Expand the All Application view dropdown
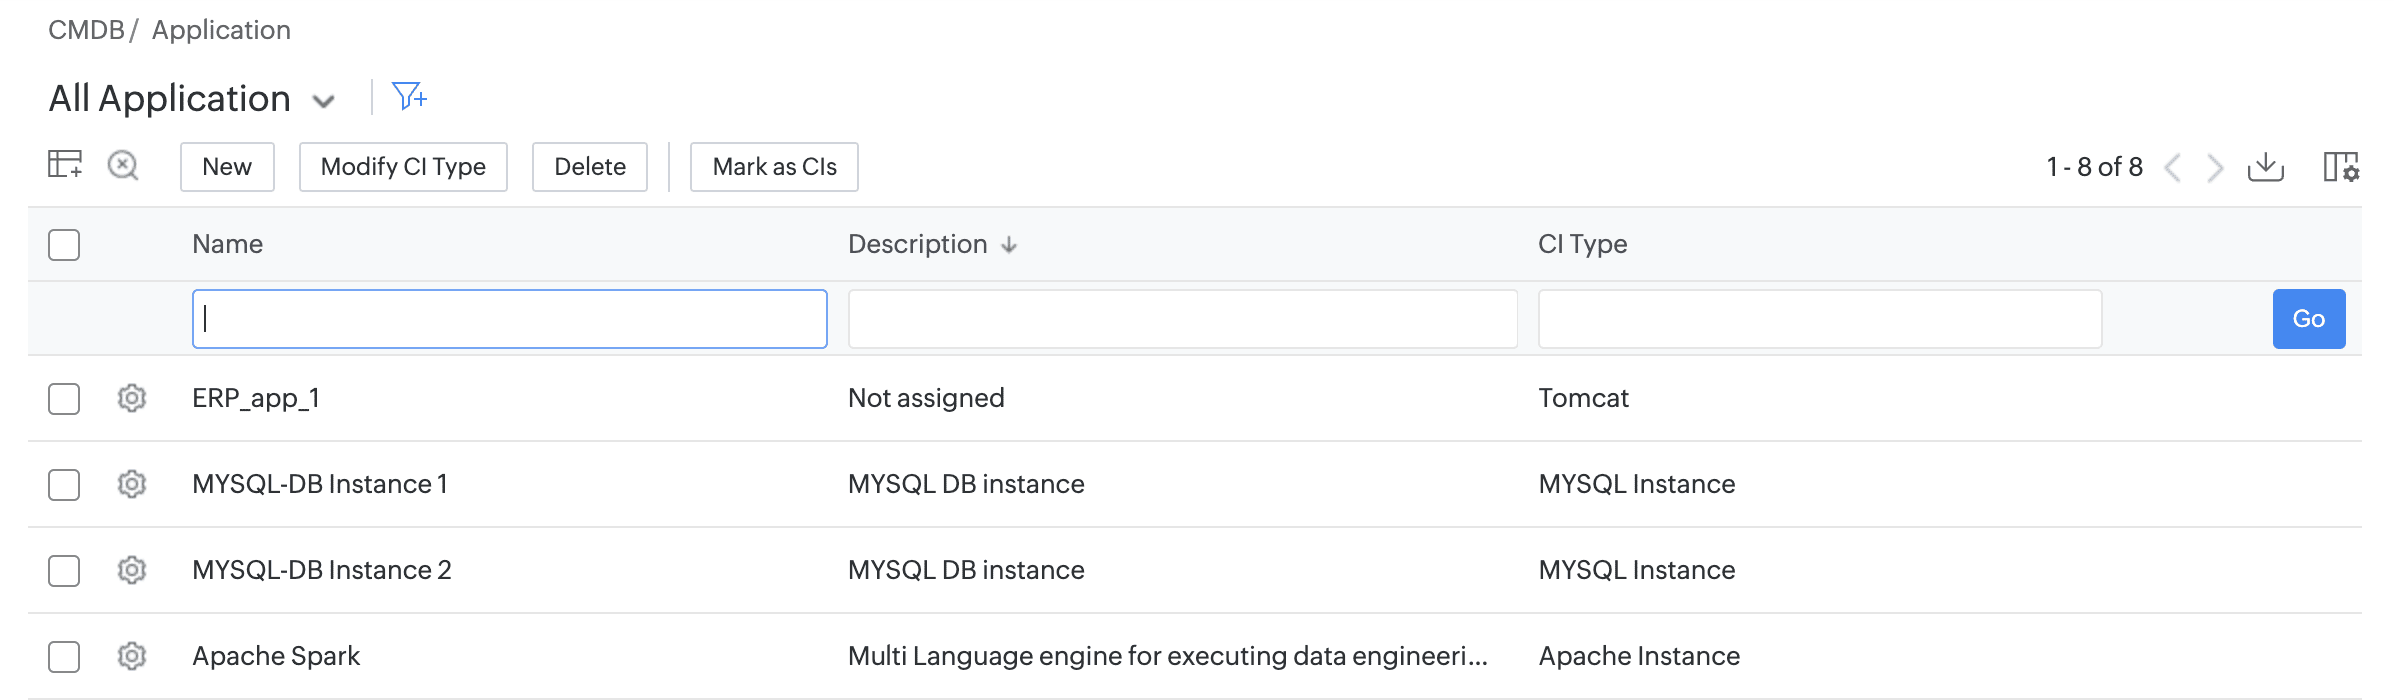The image size is (2394, 700). 323,101
